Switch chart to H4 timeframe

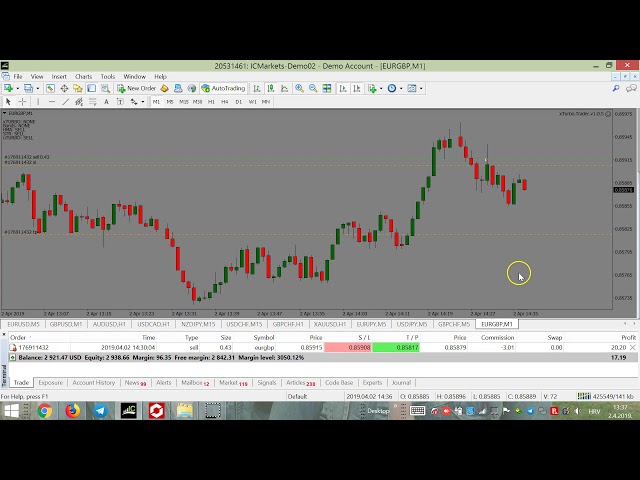pos(225,102)
